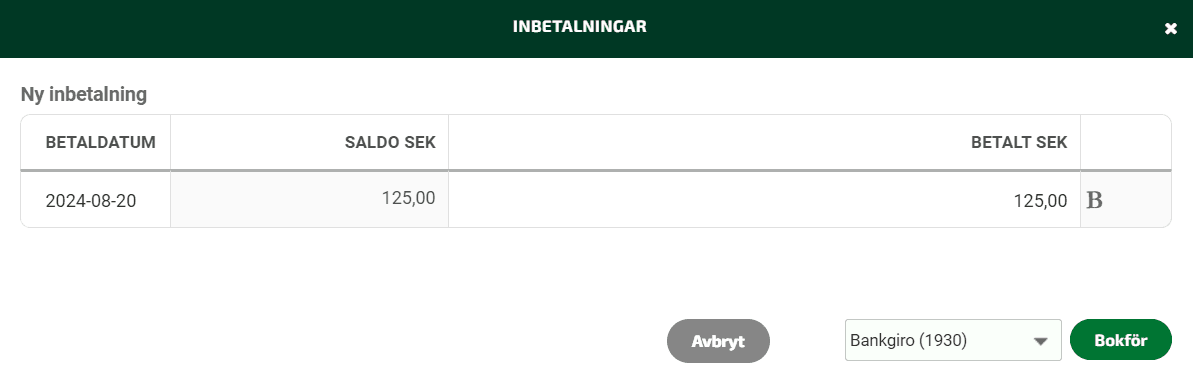
Task: Expand the payment account list arrow
Action: click(x=1040, y=342)
